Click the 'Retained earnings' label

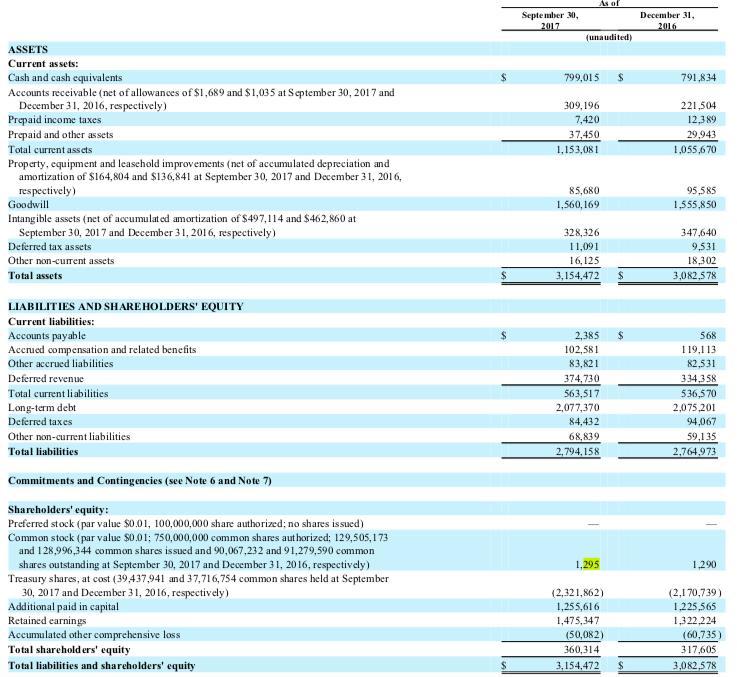pos(47,621)
